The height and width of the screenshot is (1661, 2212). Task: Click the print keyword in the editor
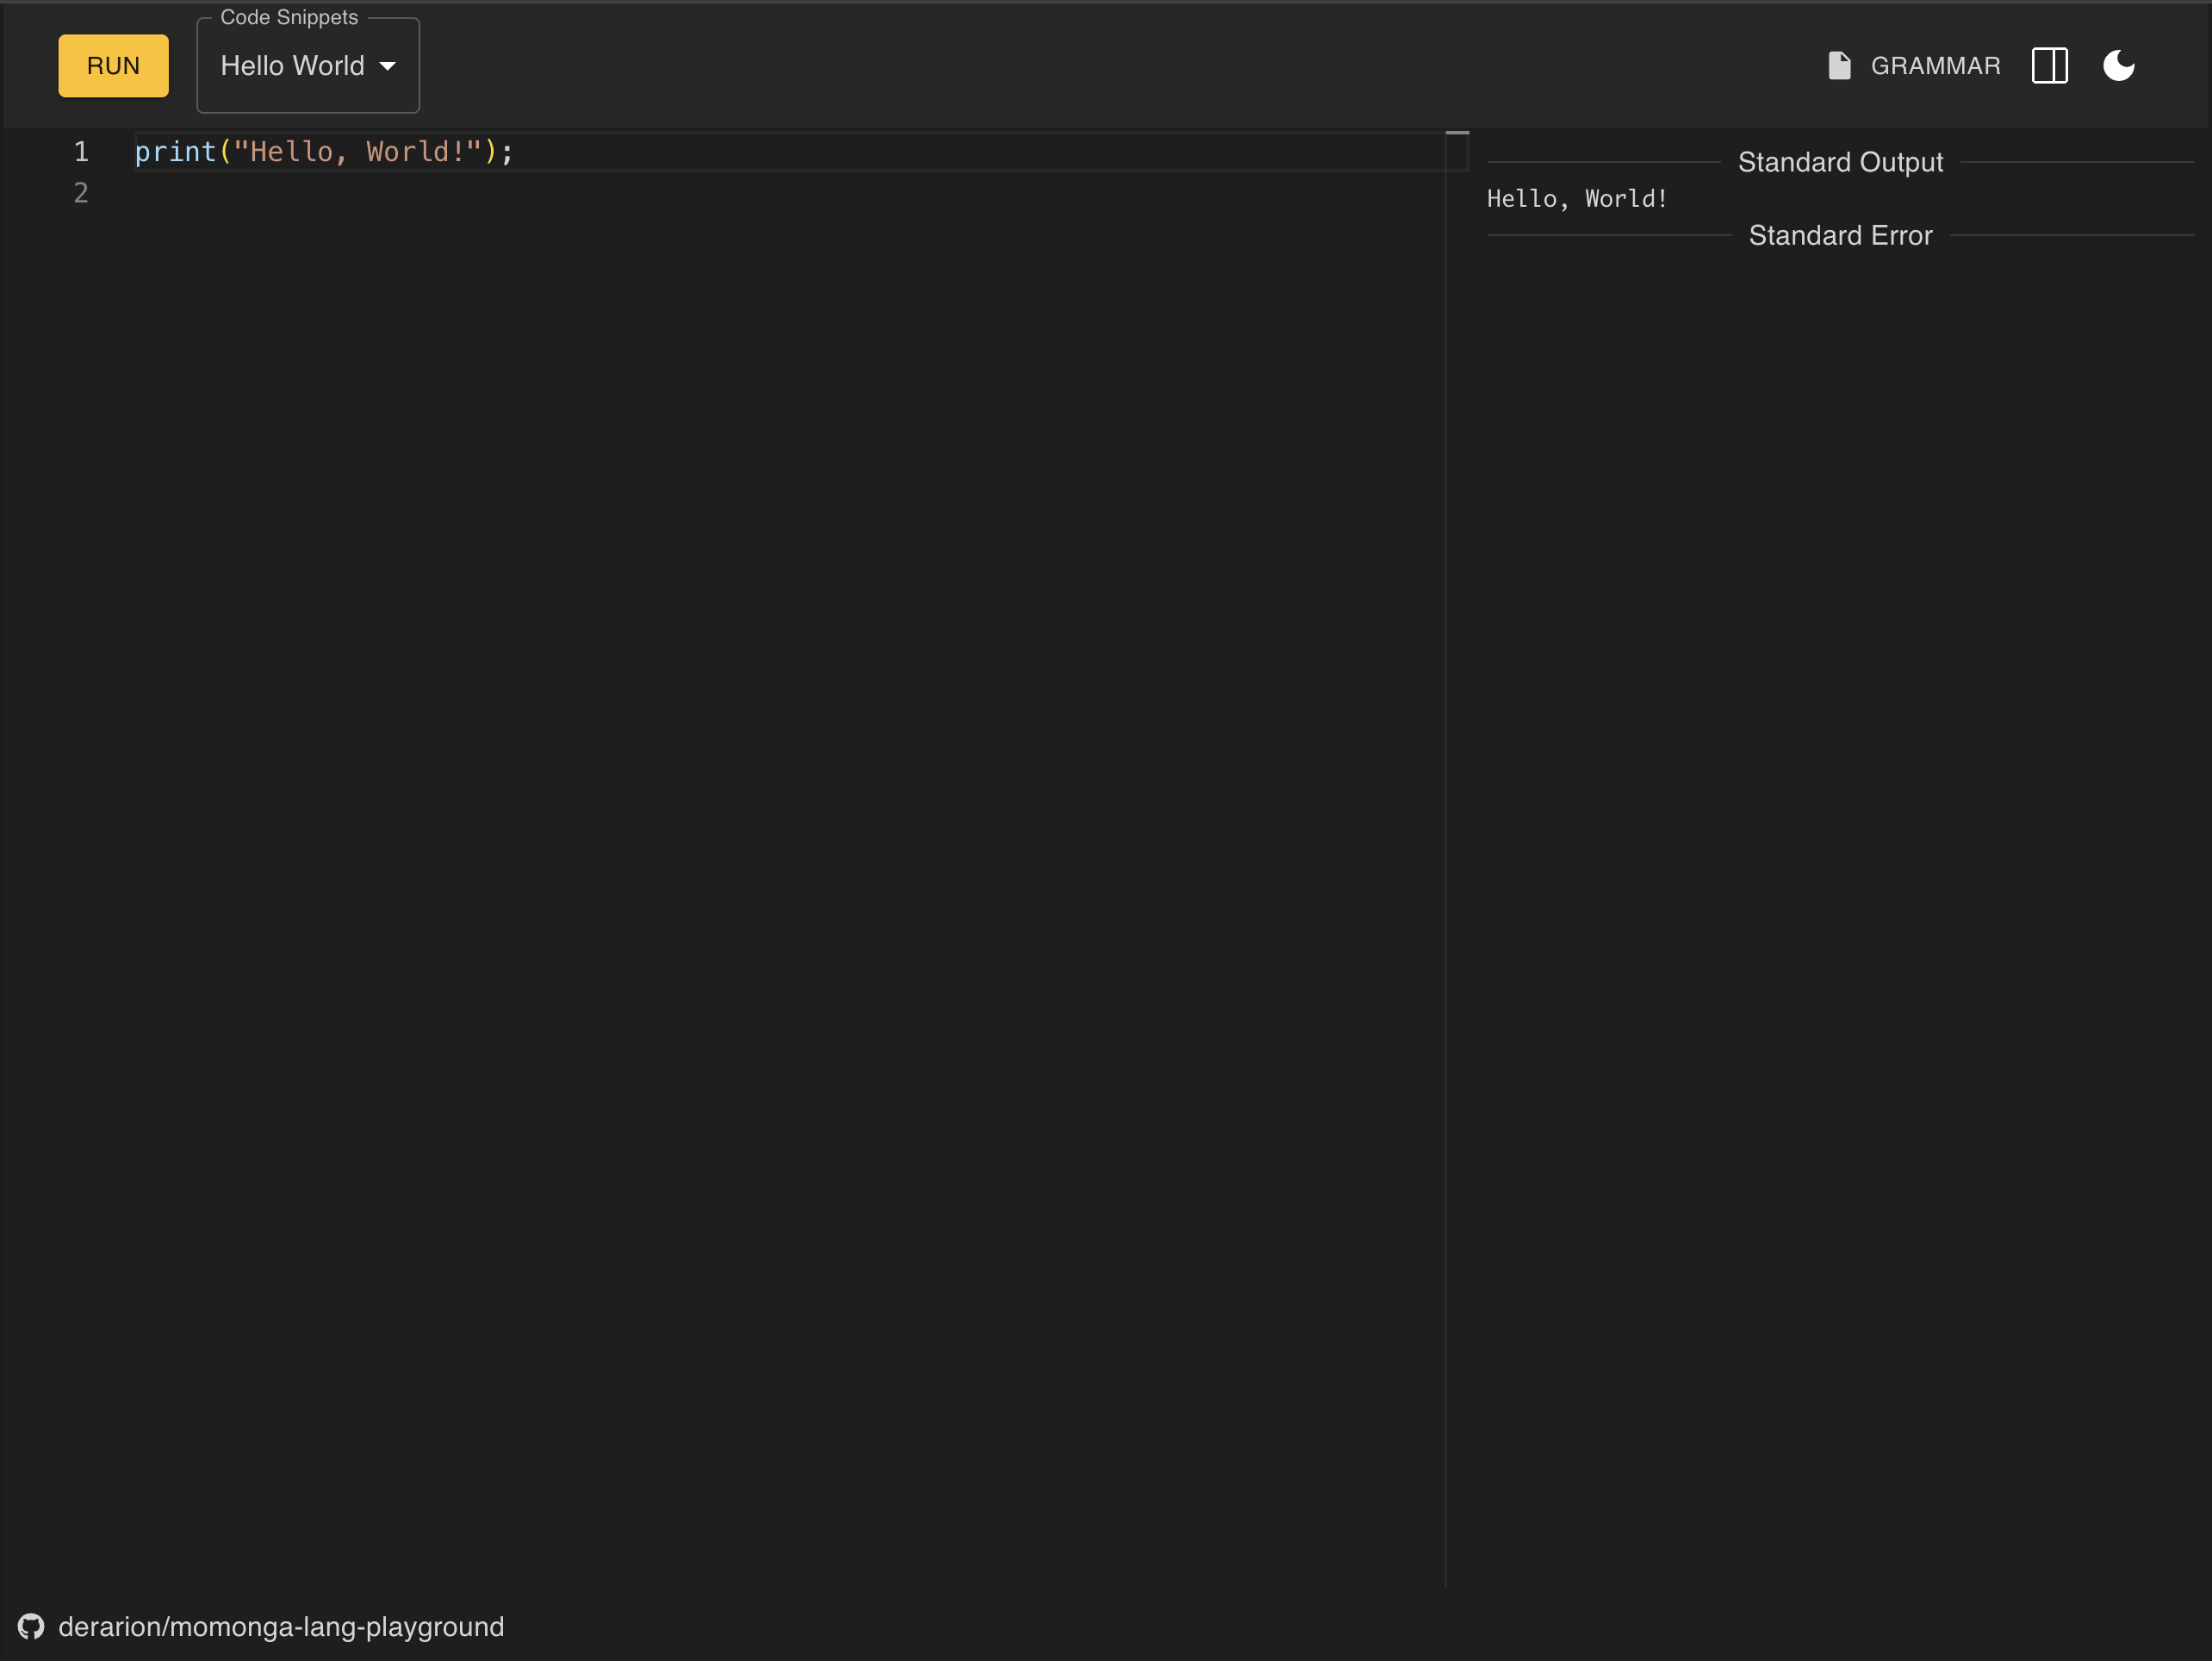point(175,152)
